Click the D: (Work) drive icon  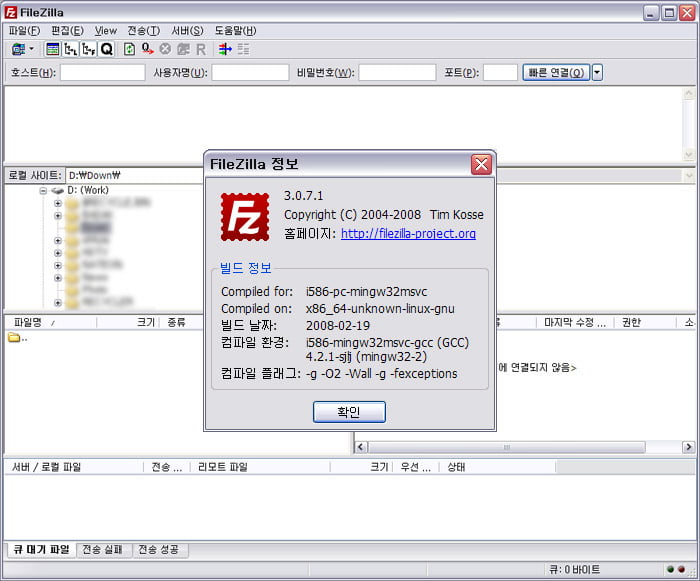[58, 190]
